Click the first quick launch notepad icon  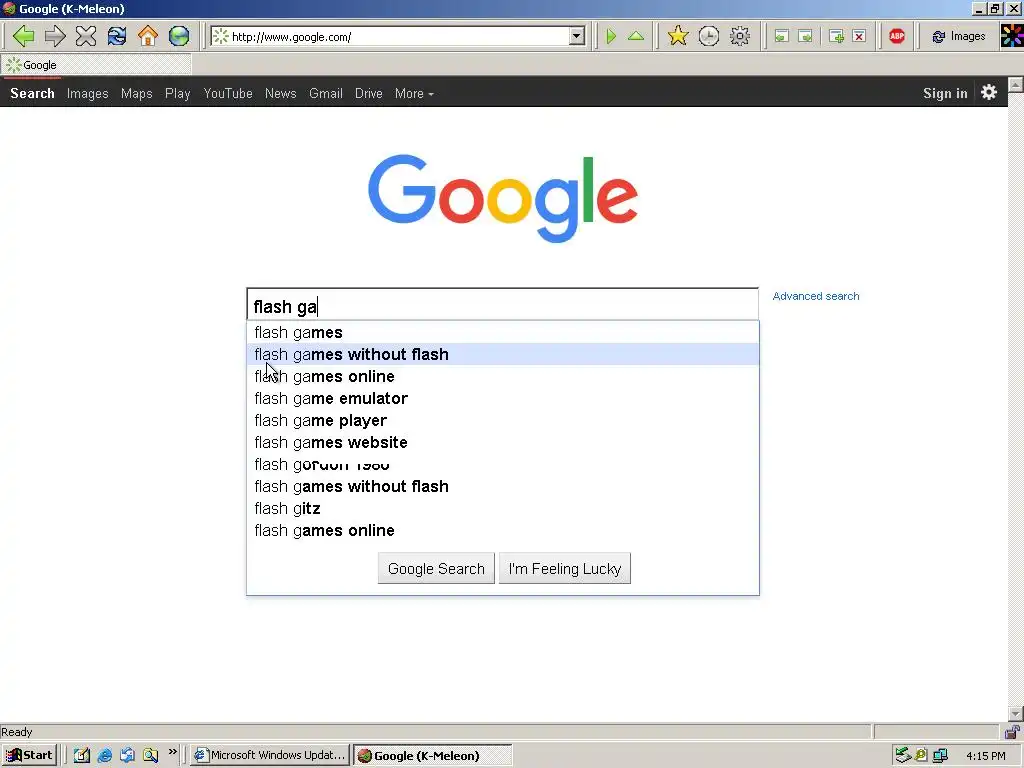coord(82,756)
